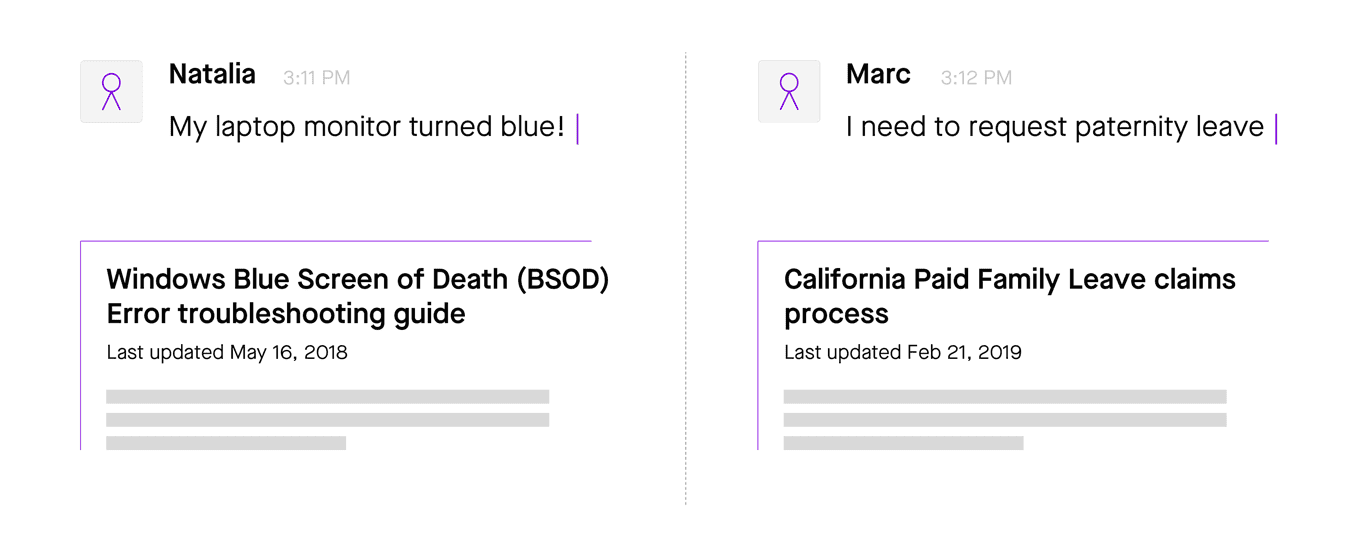The width and height of the screenshot is (1366, 540).
Task: Open the California Paid Family Leave claims title
Action: (1009, 296)
